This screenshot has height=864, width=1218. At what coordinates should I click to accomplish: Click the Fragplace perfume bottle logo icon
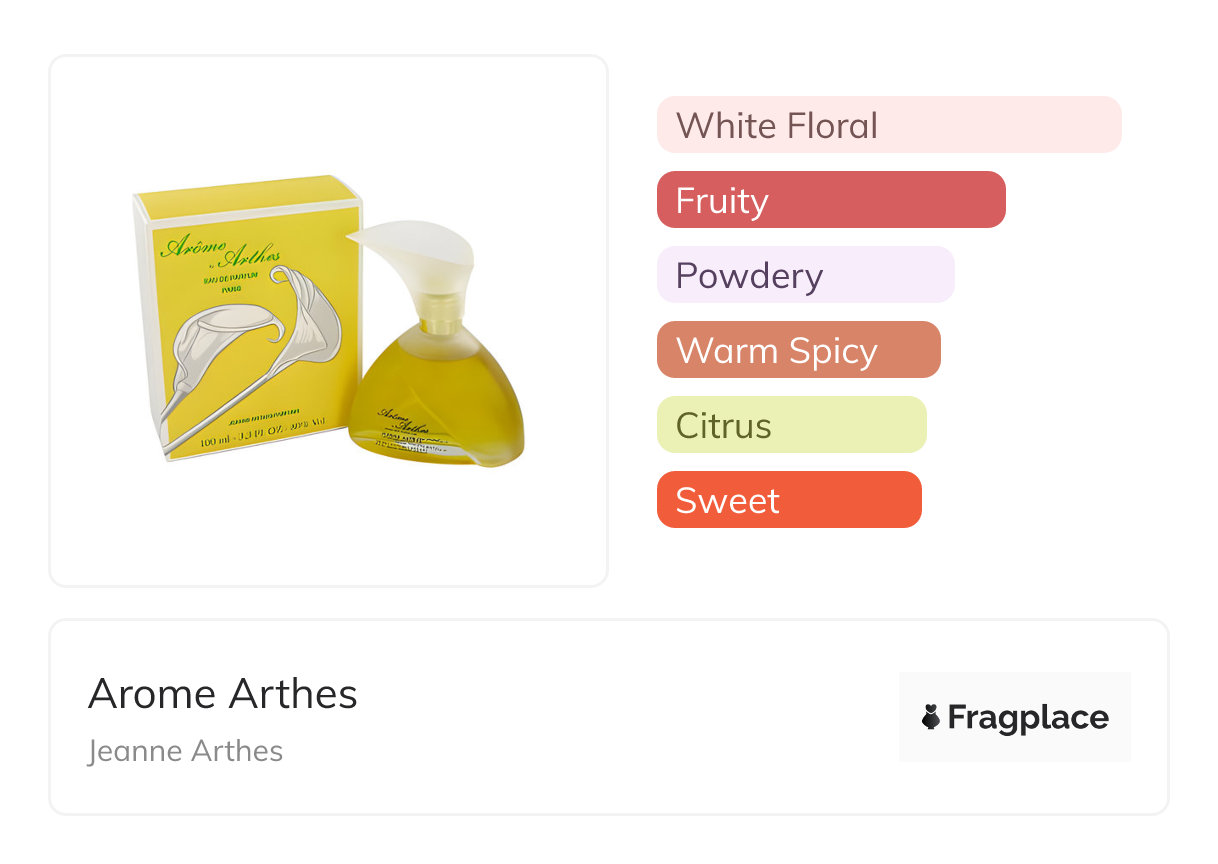pyautogui.click(x=931, y=717)
